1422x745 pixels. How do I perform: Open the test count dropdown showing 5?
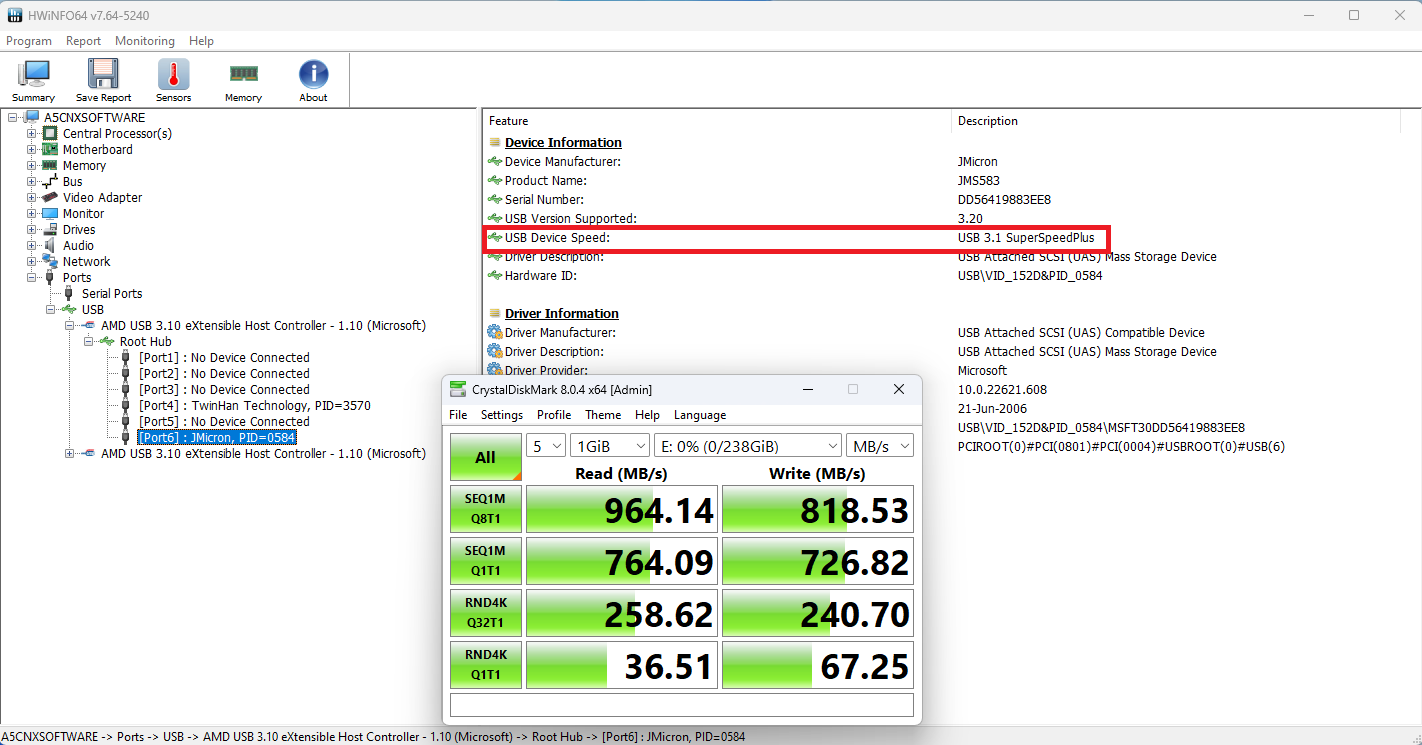[x=546, y=446]
